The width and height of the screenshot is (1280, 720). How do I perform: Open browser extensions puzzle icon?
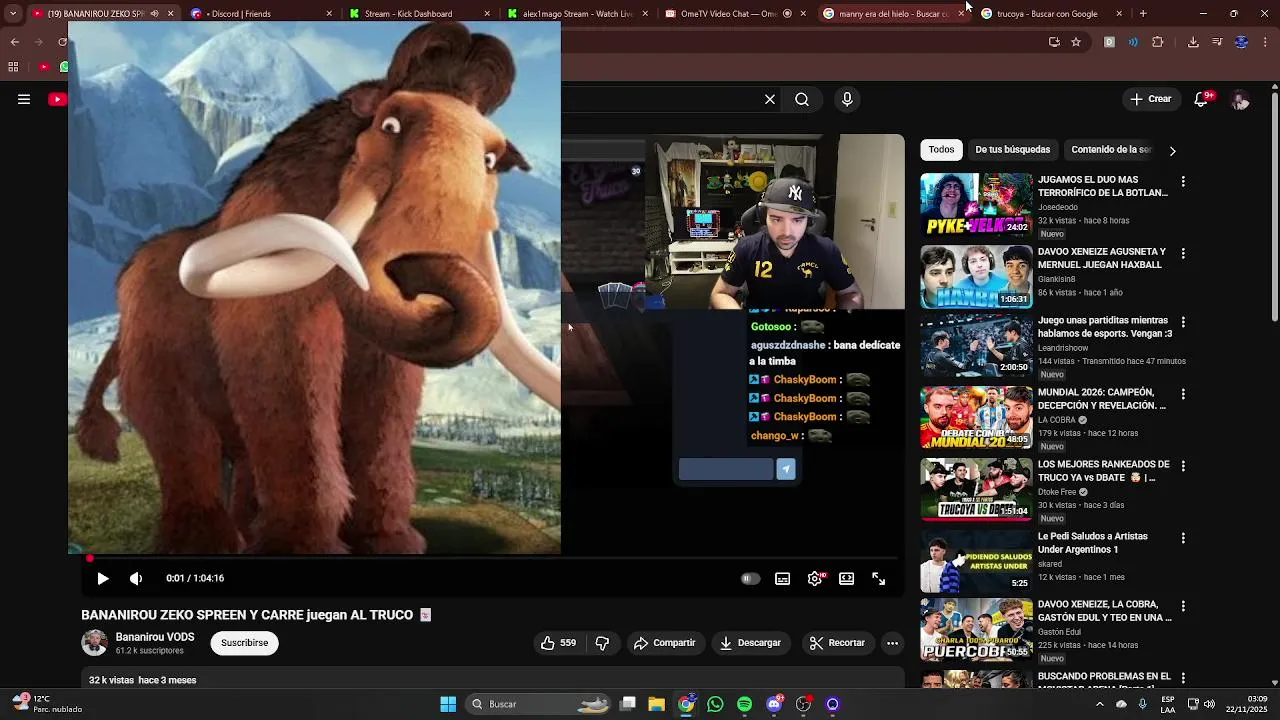[x=1158, y=42]
